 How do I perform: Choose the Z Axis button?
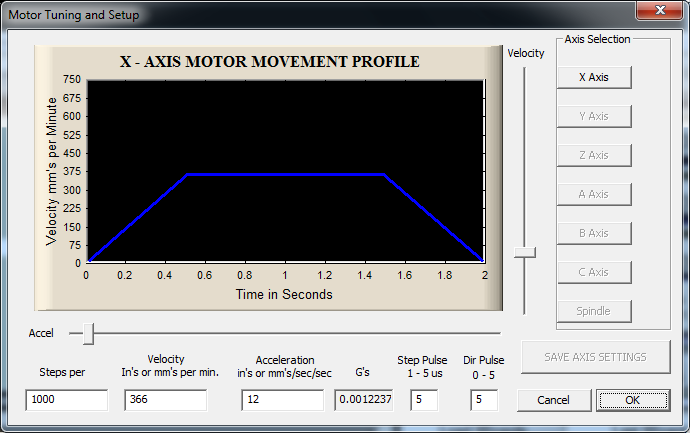(x=594, y=155)
